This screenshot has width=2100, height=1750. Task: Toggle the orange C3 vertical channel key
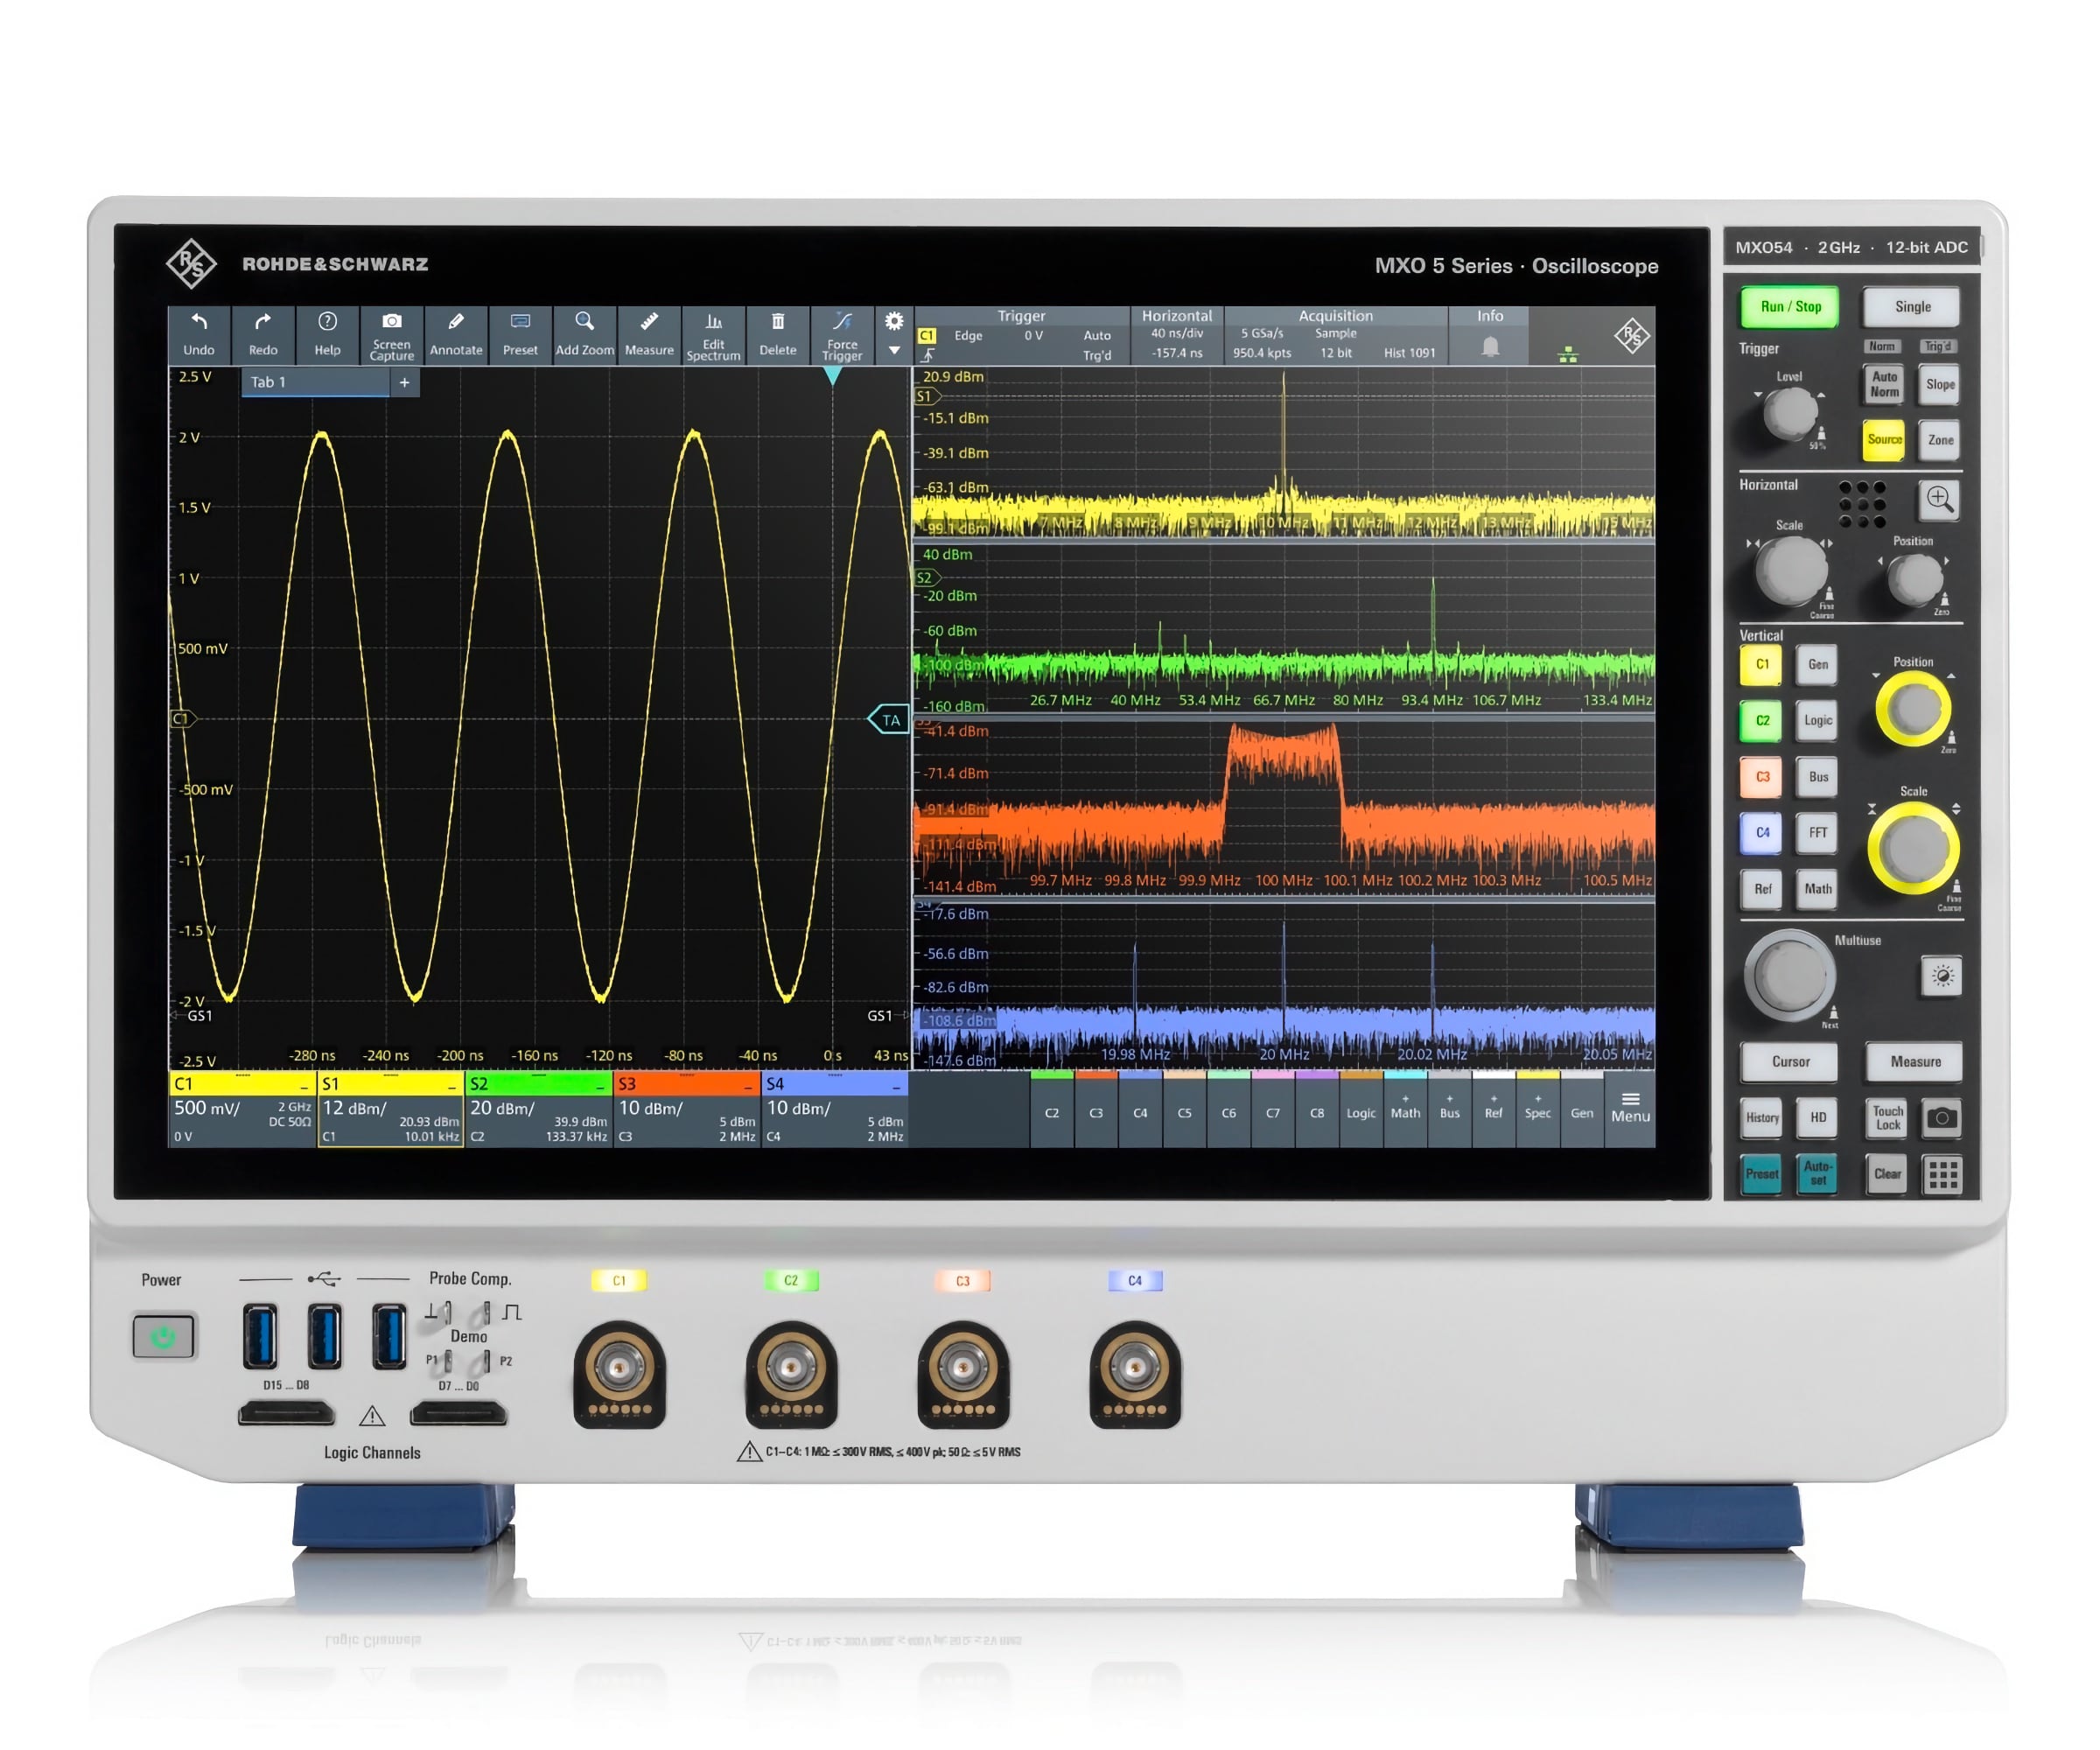point(1761,776)
